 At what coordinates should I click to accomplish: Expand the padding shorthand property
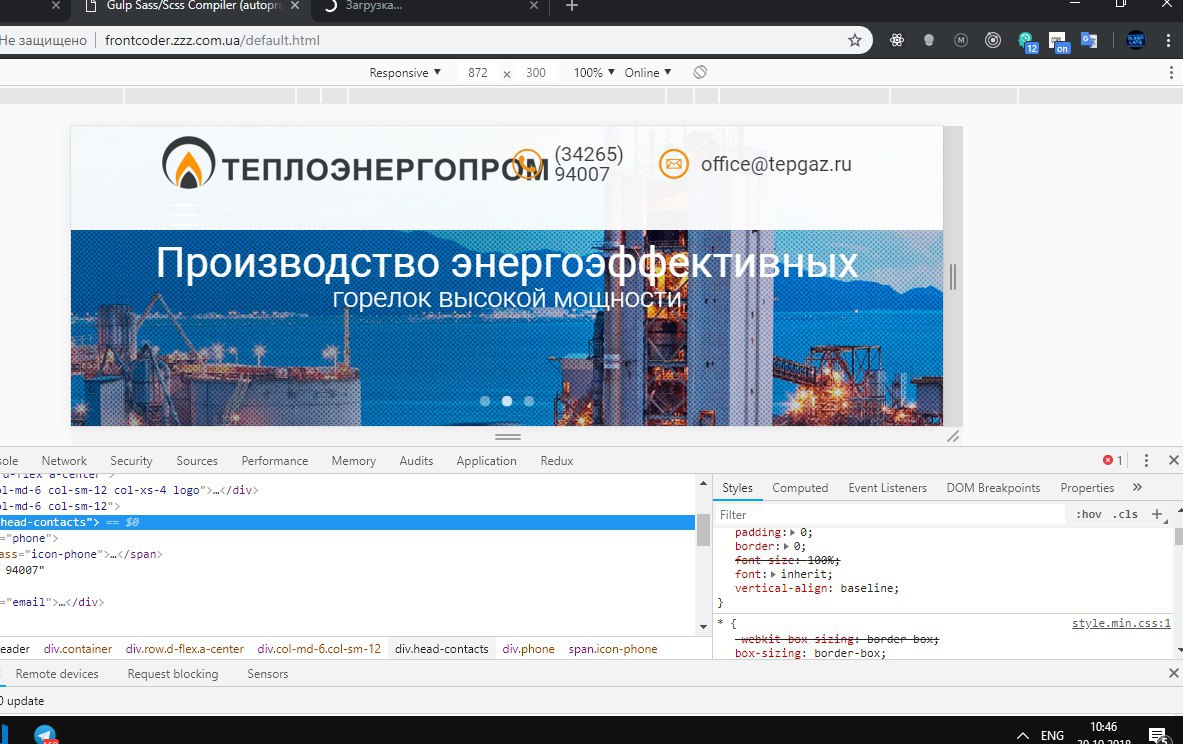point(792,532)
